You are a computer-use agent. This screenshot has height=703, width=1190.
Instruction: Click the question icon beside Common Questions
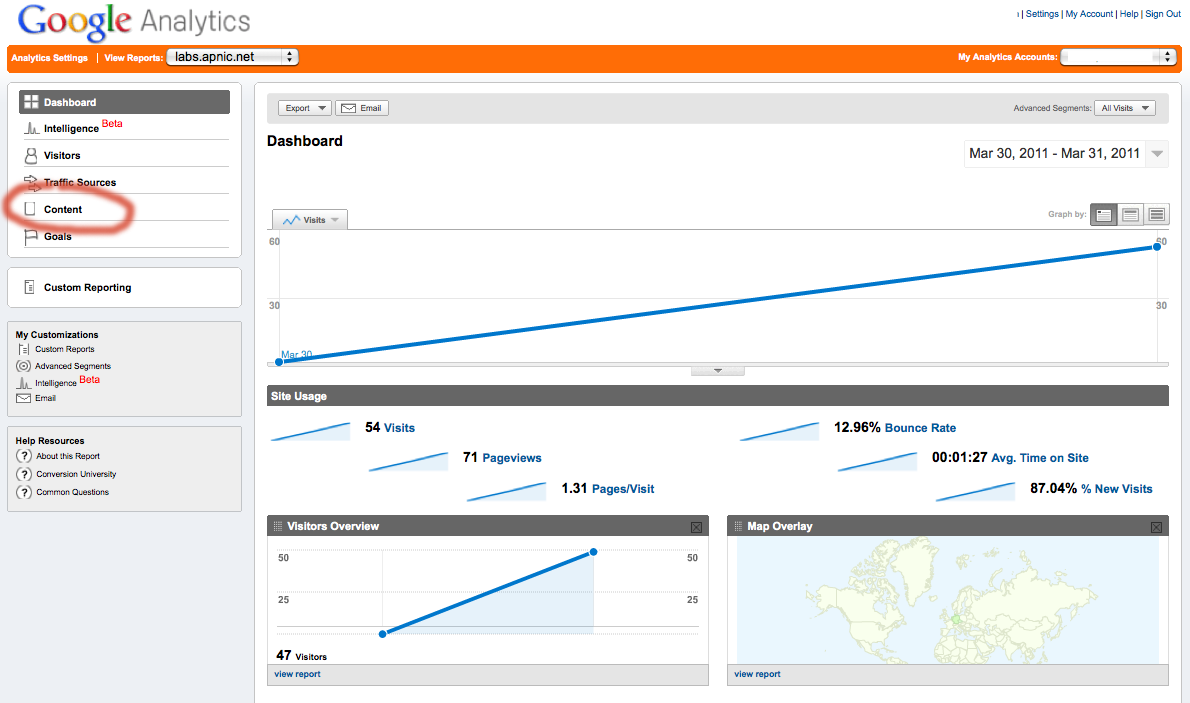pos(24,492)
